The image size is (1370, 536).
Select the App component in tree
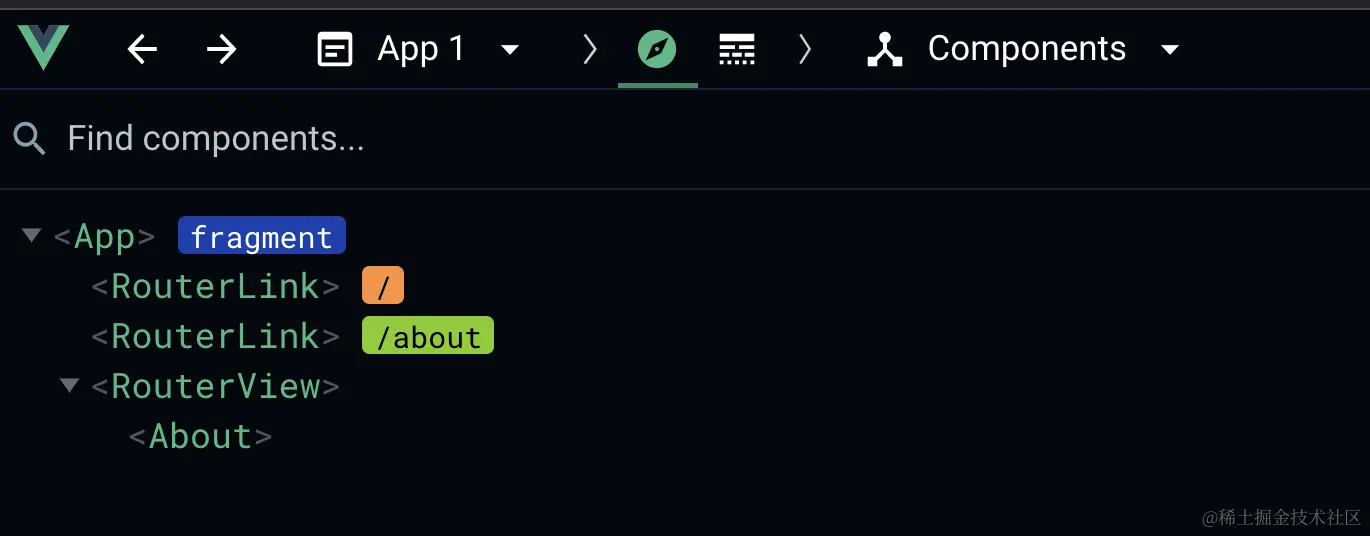coord(105,237)
